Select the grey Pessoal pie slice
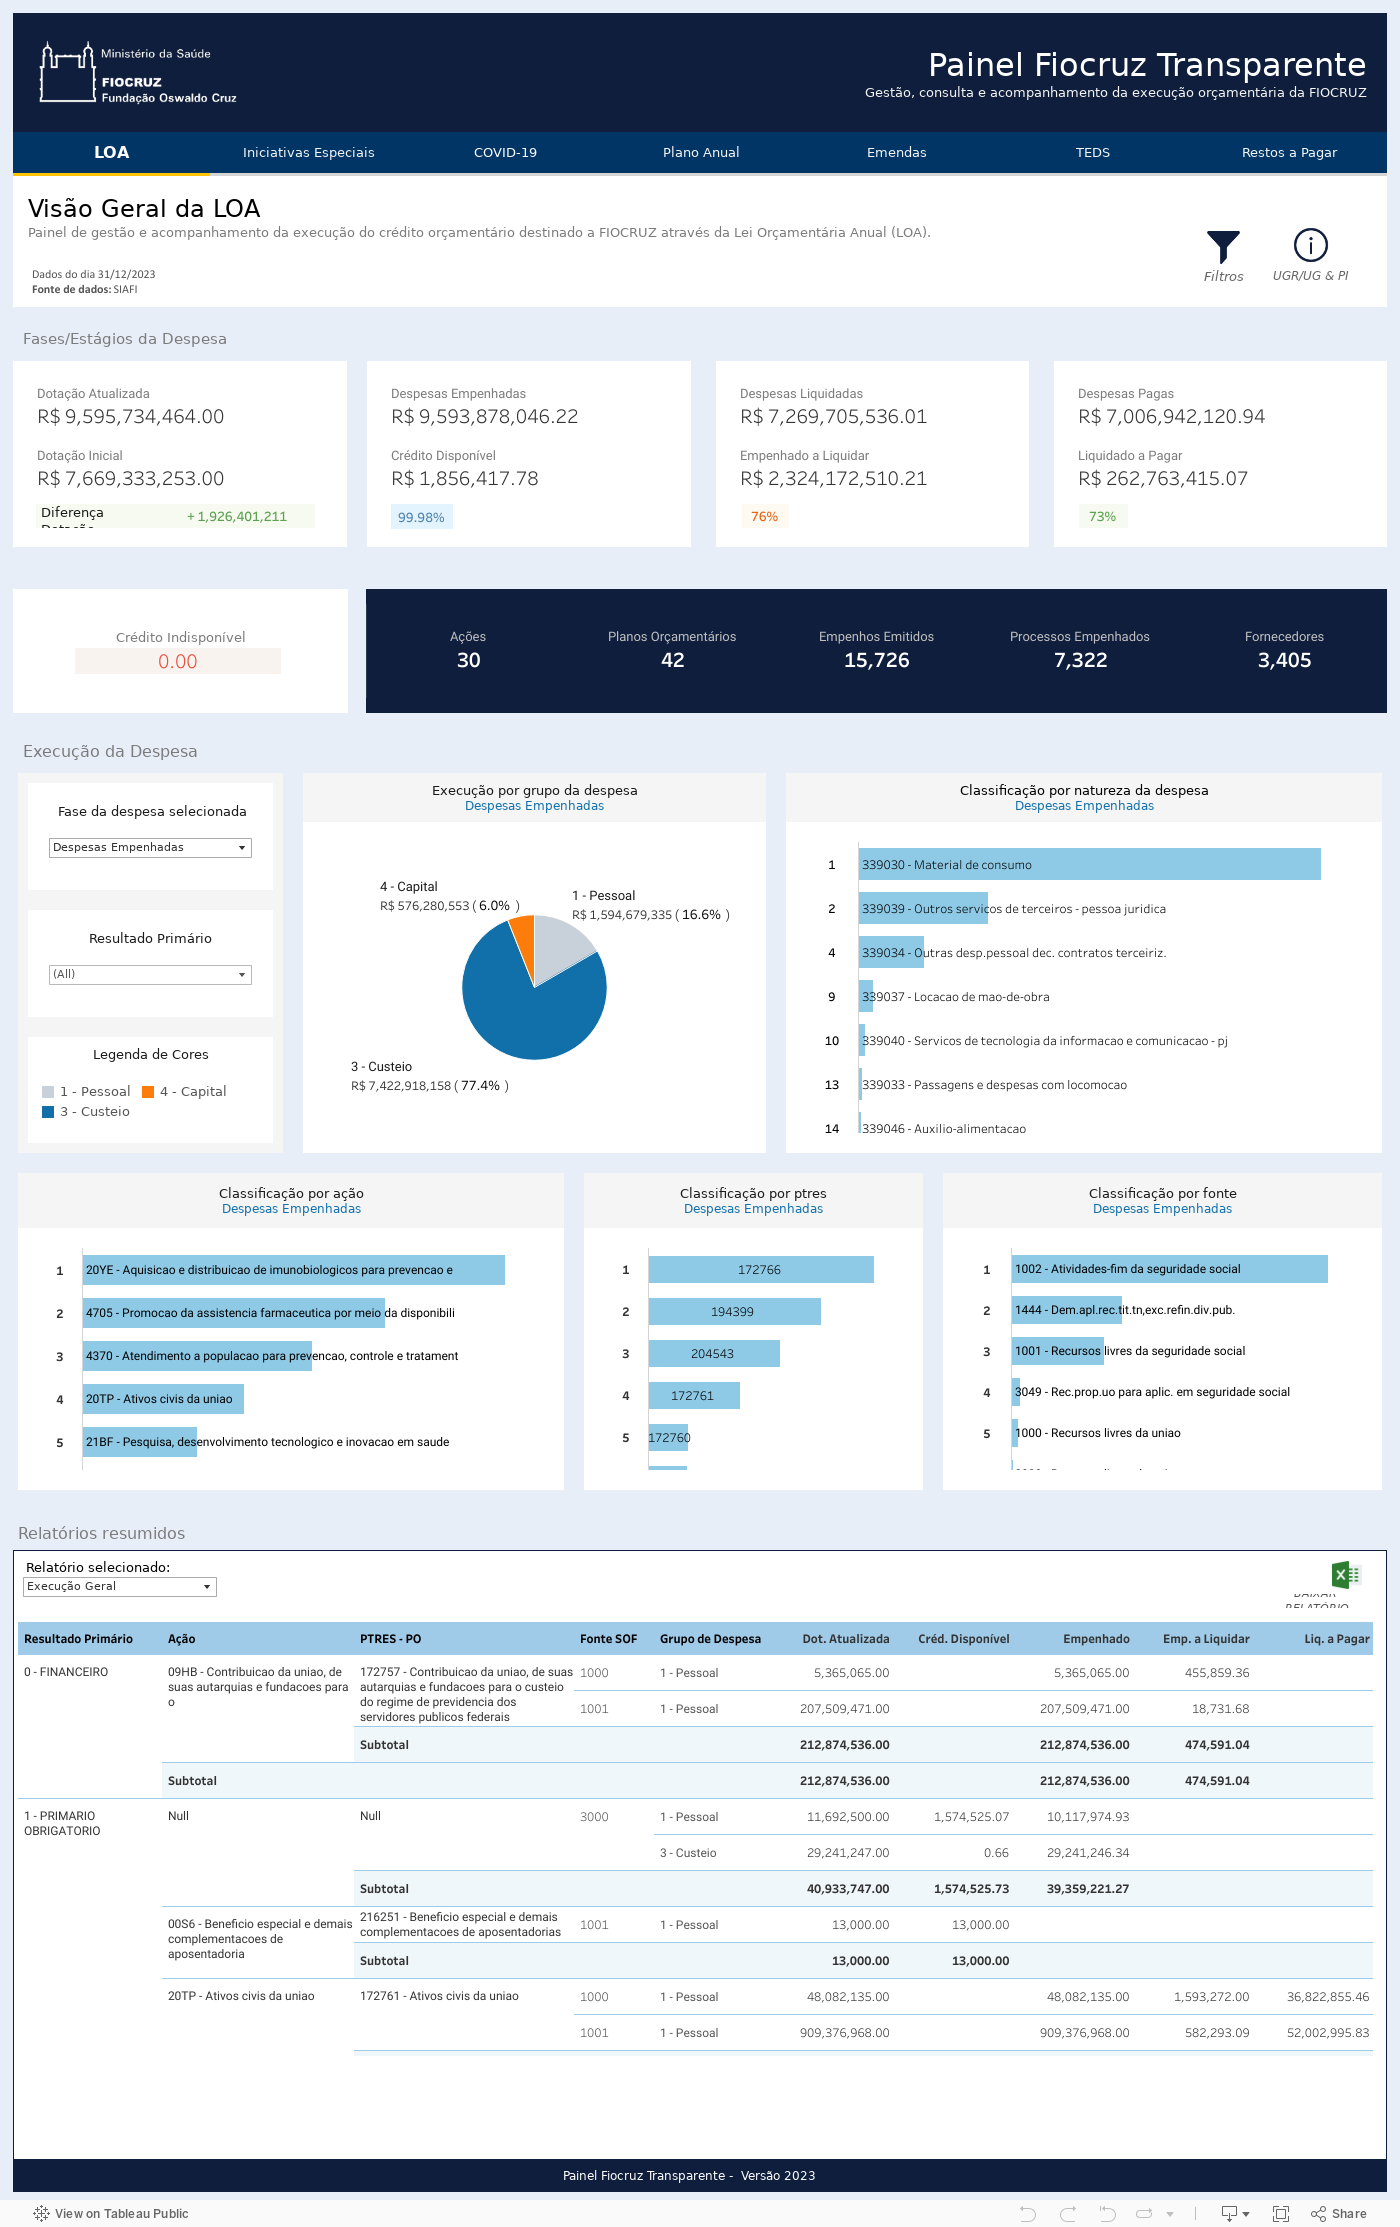Viewport: 1400px width, 2227px height. [x=560, y=948]
